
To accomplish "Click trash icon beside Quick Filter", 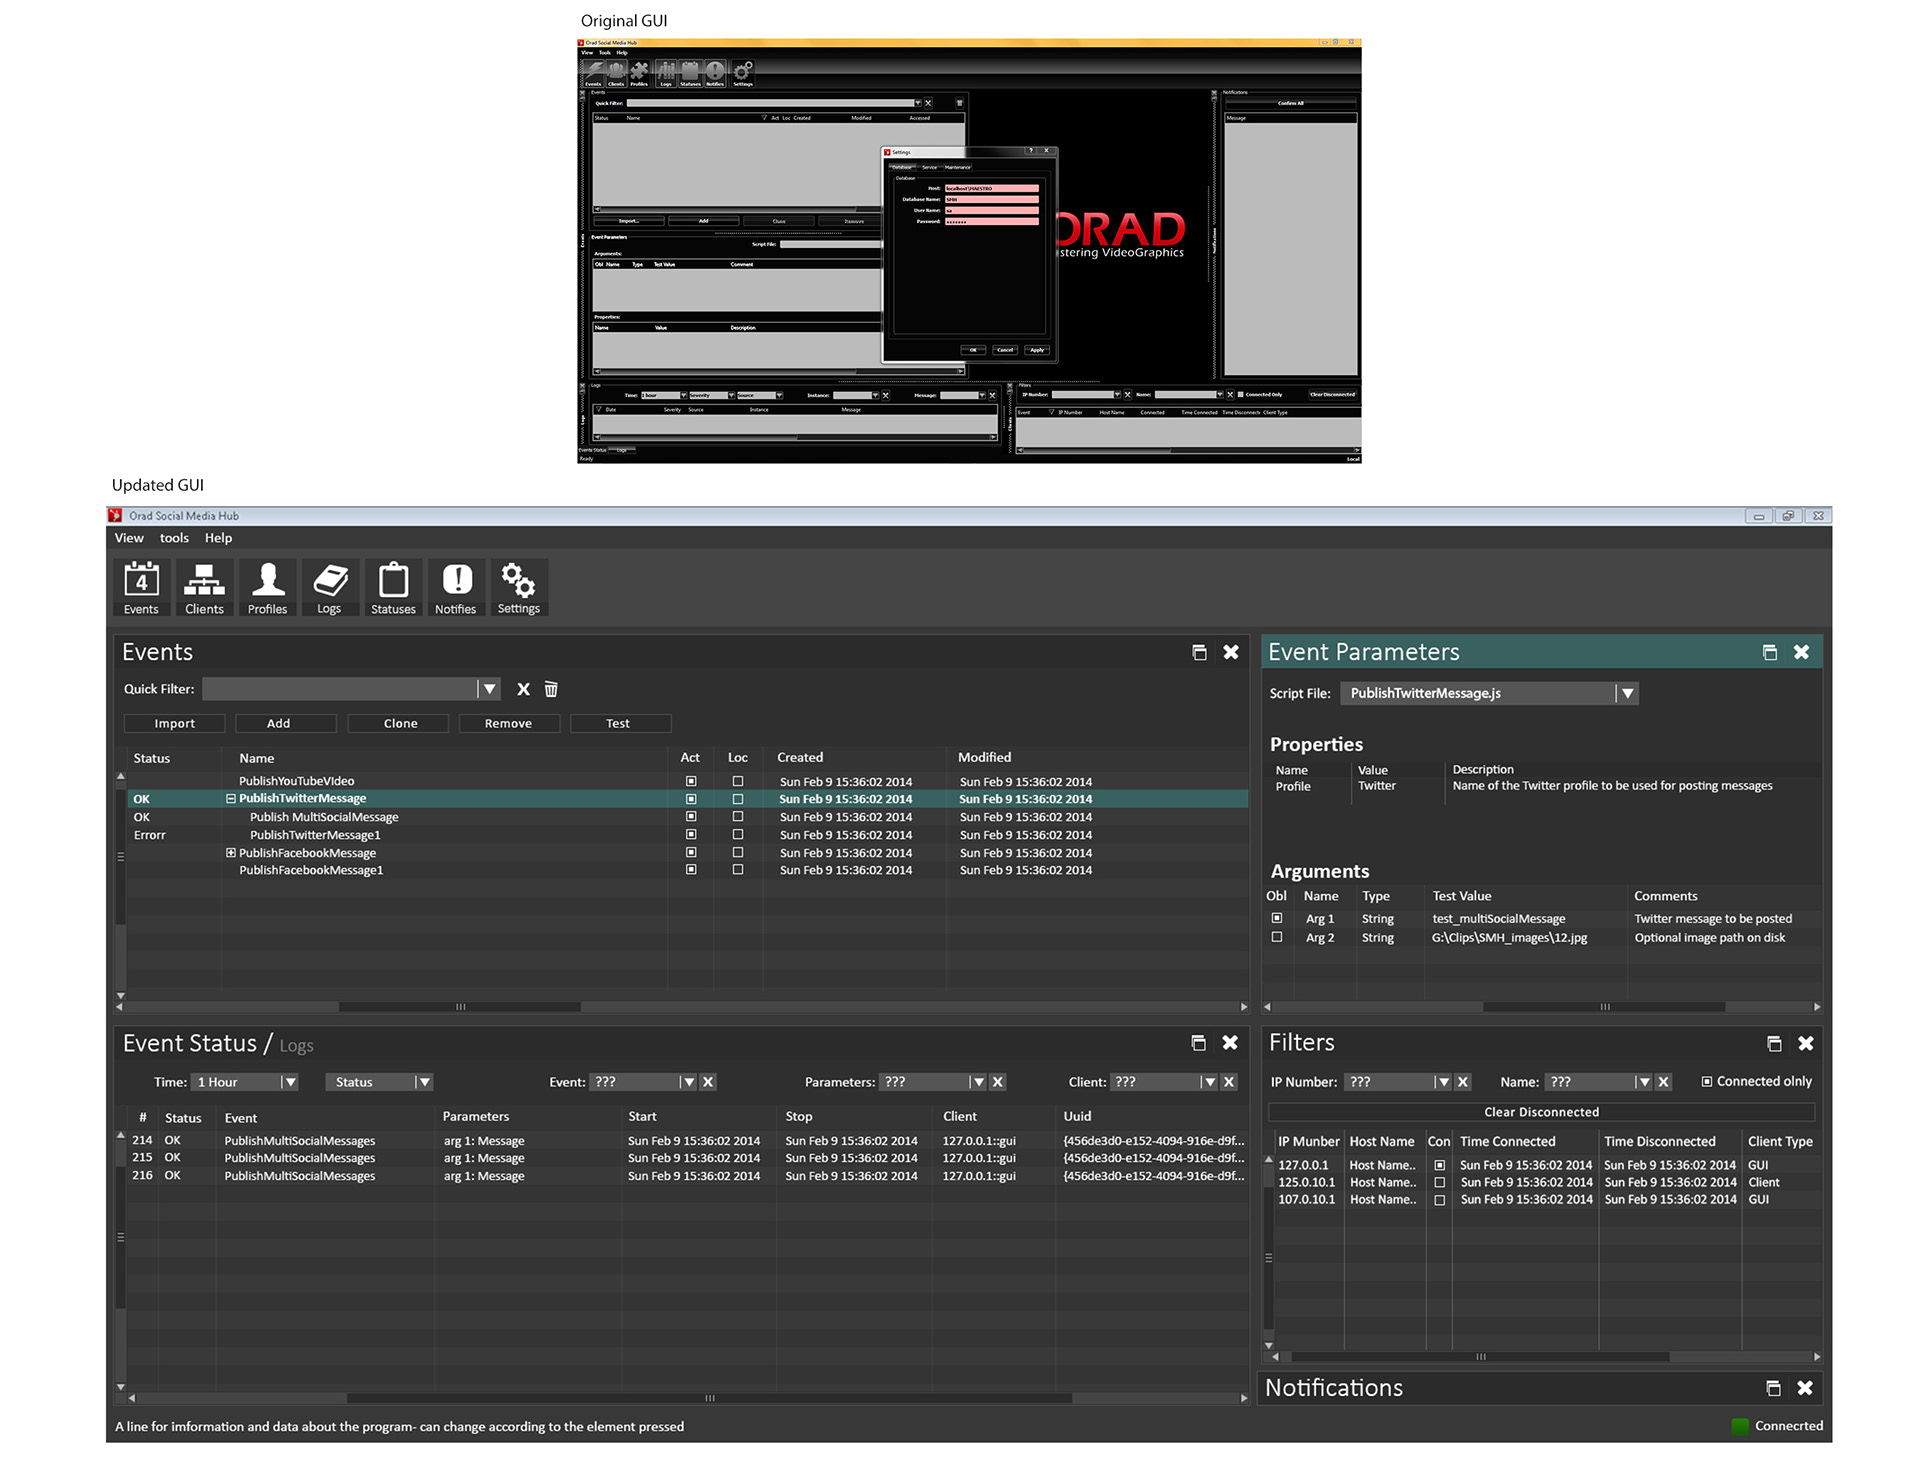I will [551, 689].
